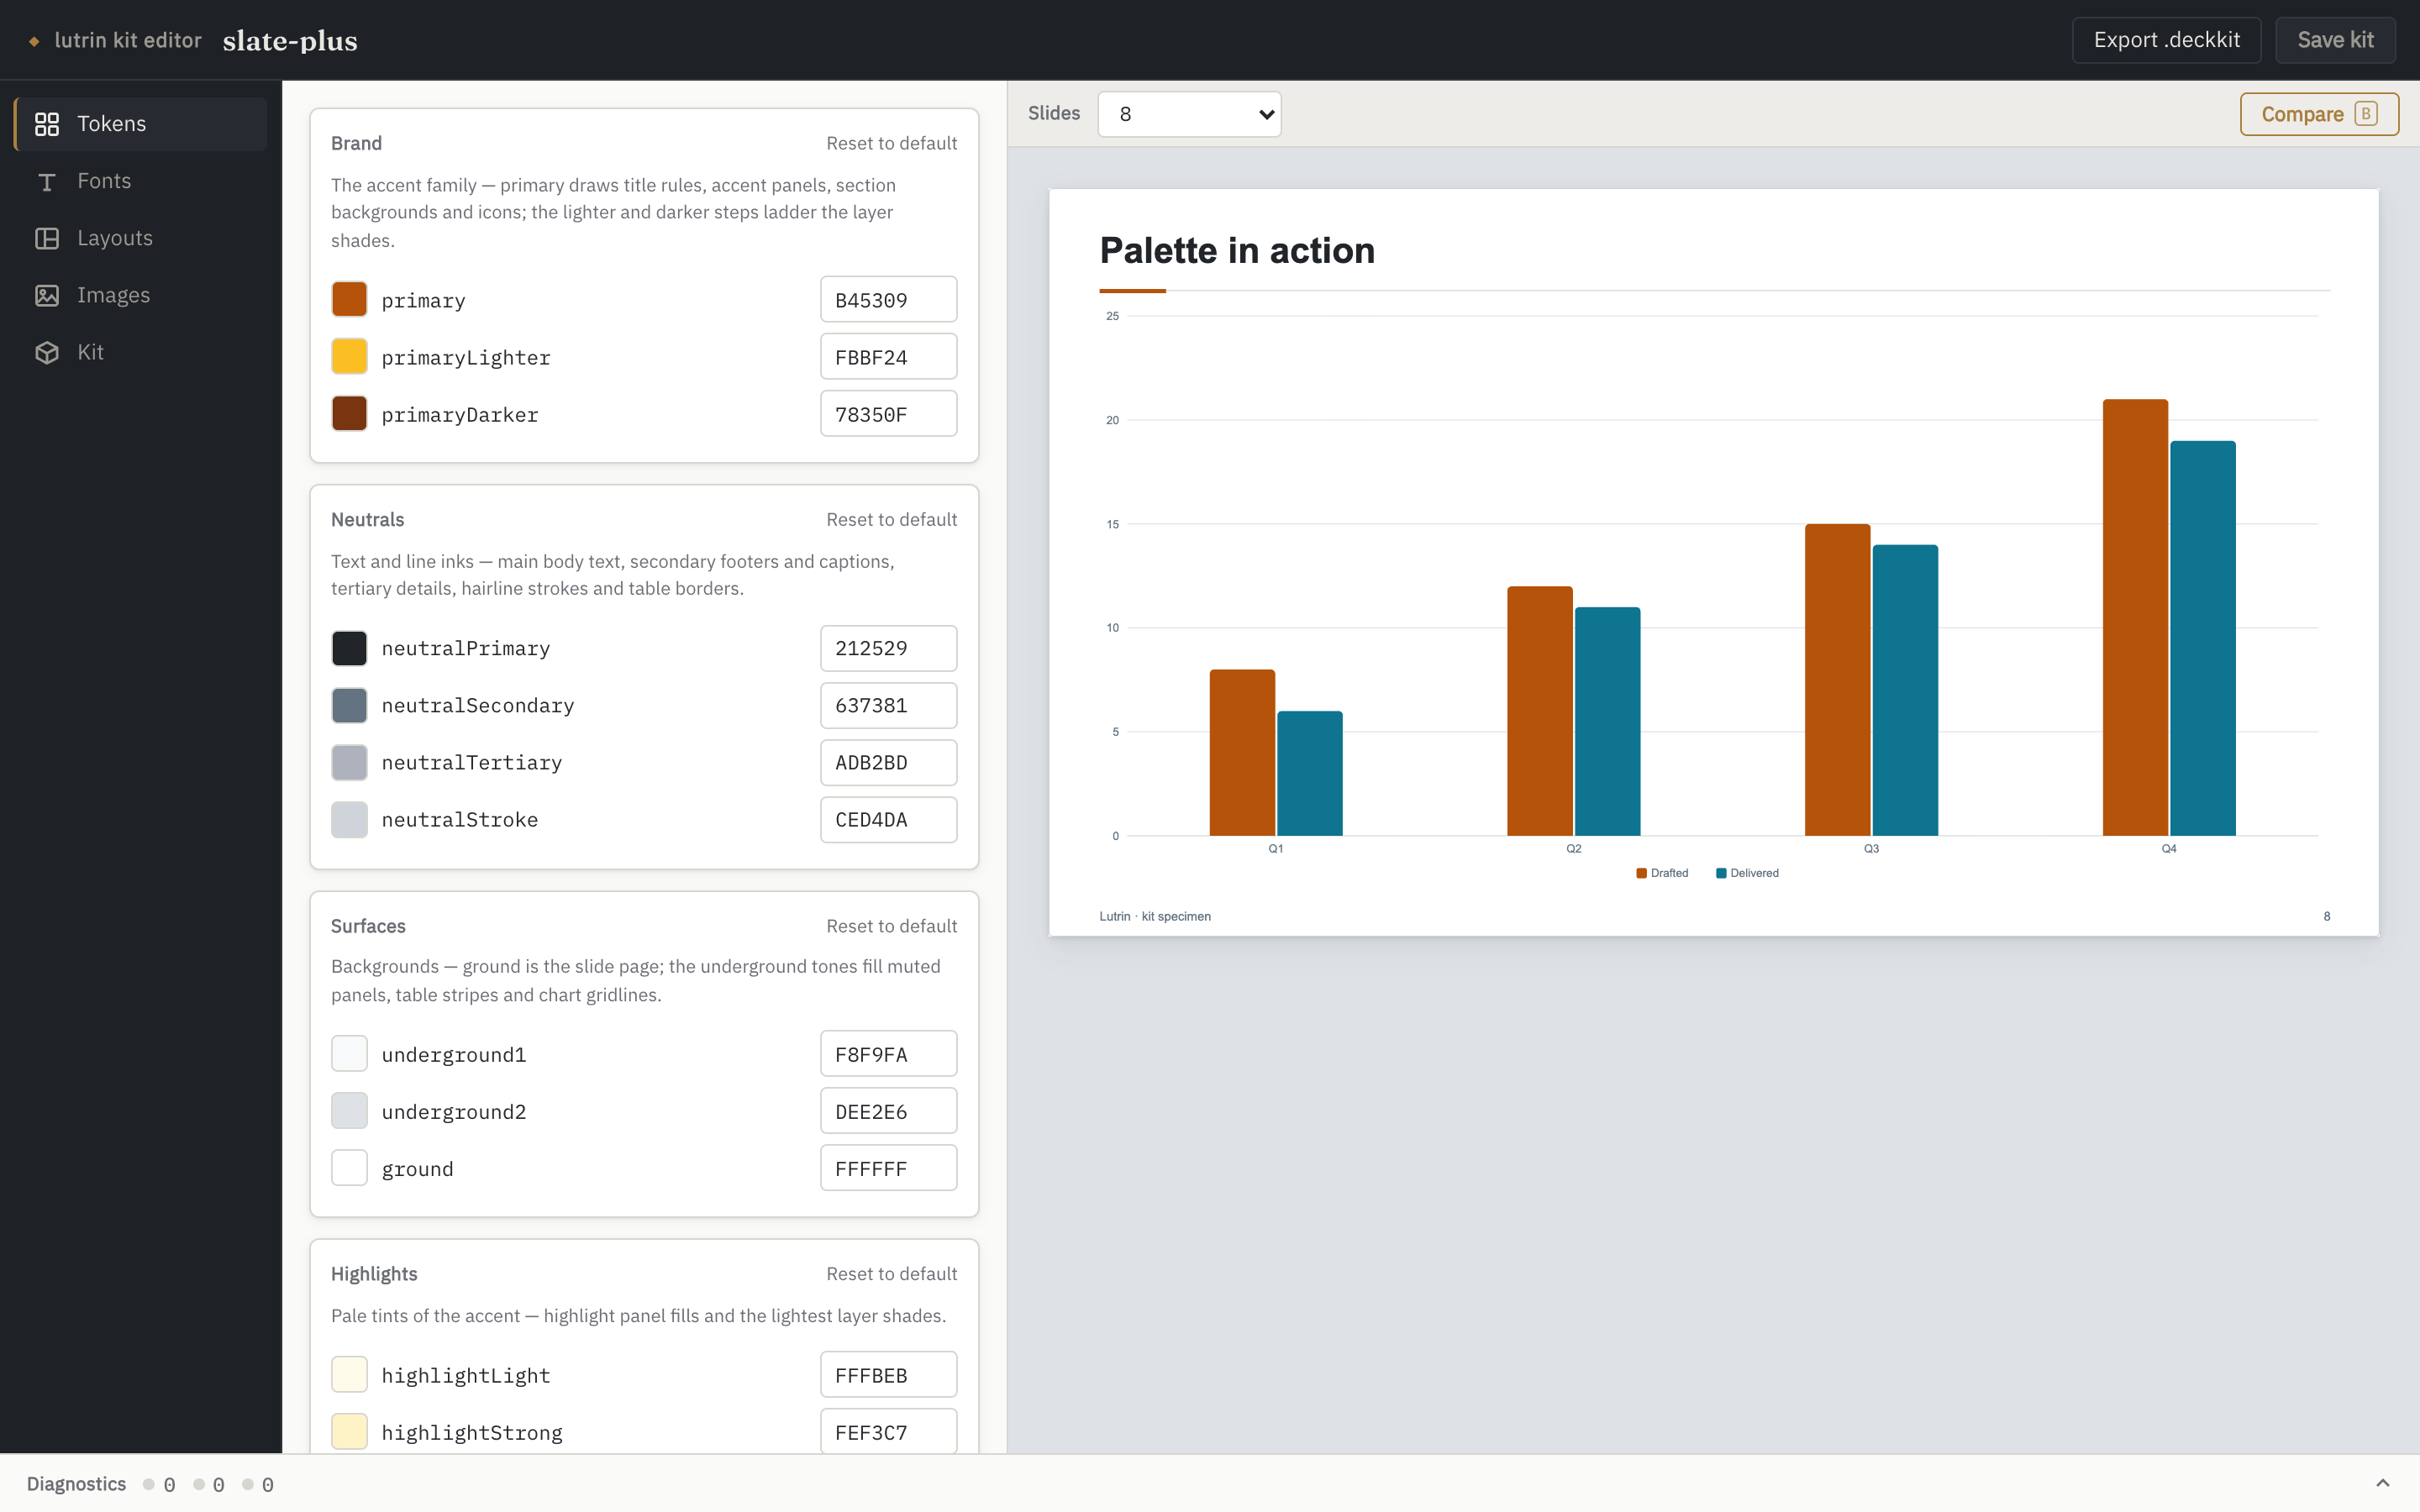Click the Diagnostics label in status bar
Viewport: 2420px width, 1512px height.
(x=76, y=1483)
